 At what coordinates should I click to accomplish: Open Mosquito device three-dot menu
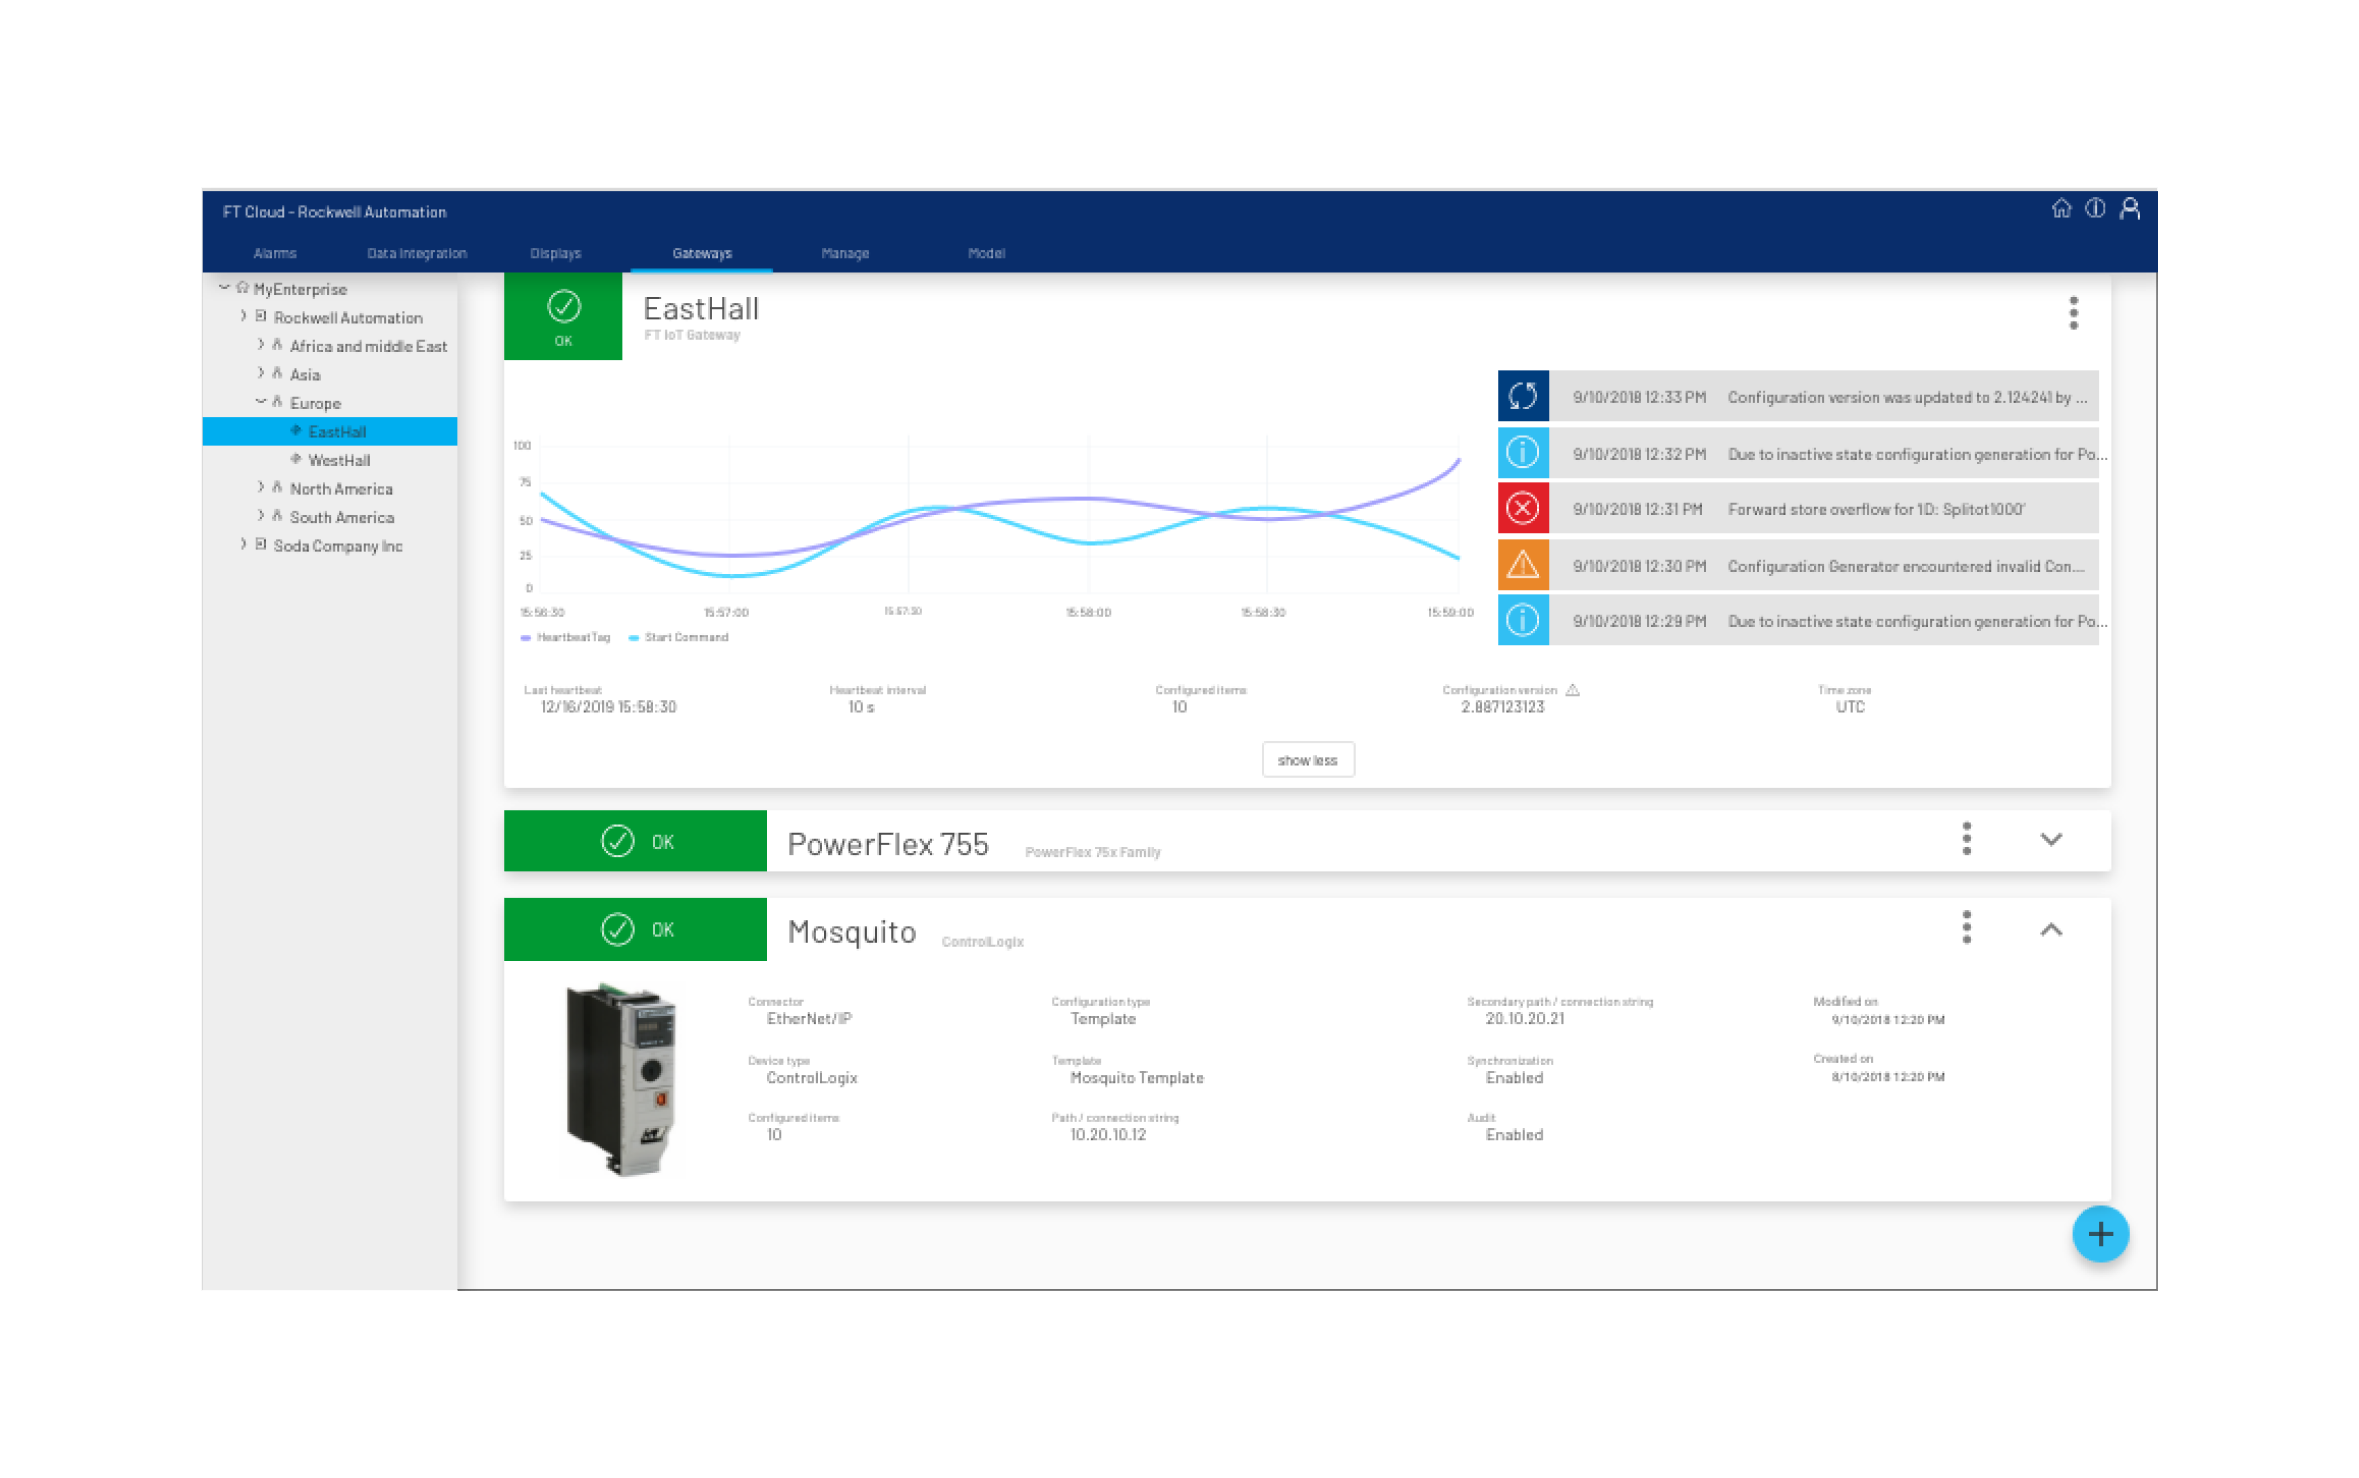[x=1966, y=928]
